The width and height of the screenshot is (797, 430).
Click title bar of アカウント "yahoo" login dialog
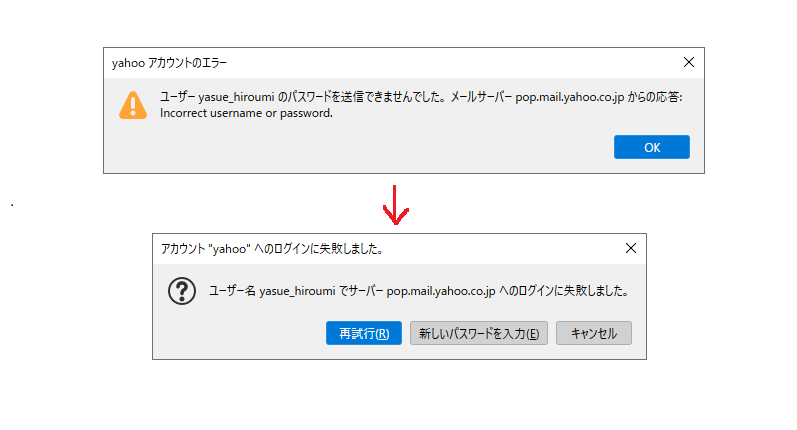coord(272,248)
